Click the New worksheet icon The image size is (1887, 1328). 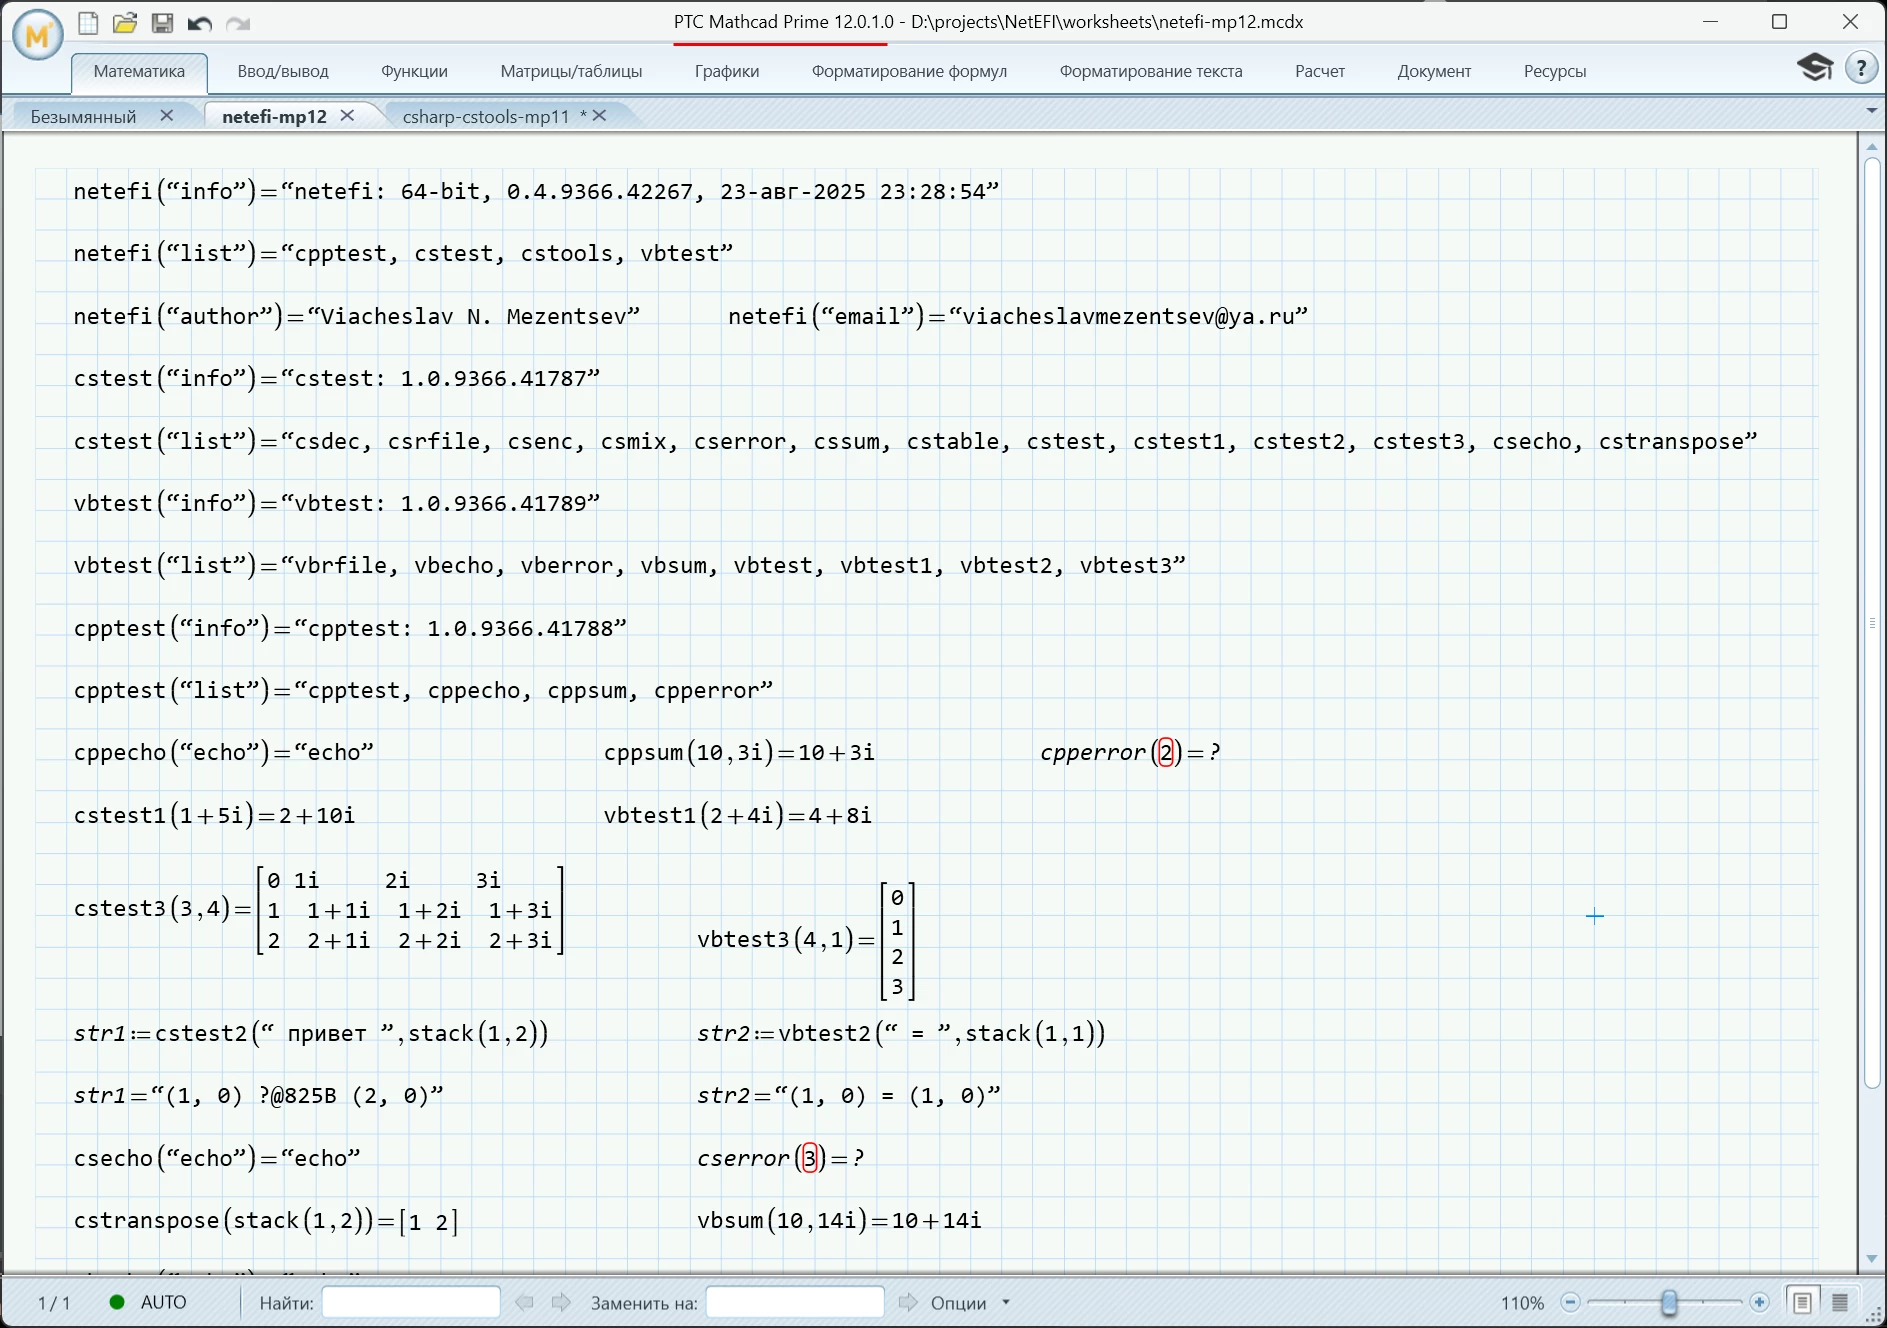point(88,23)
